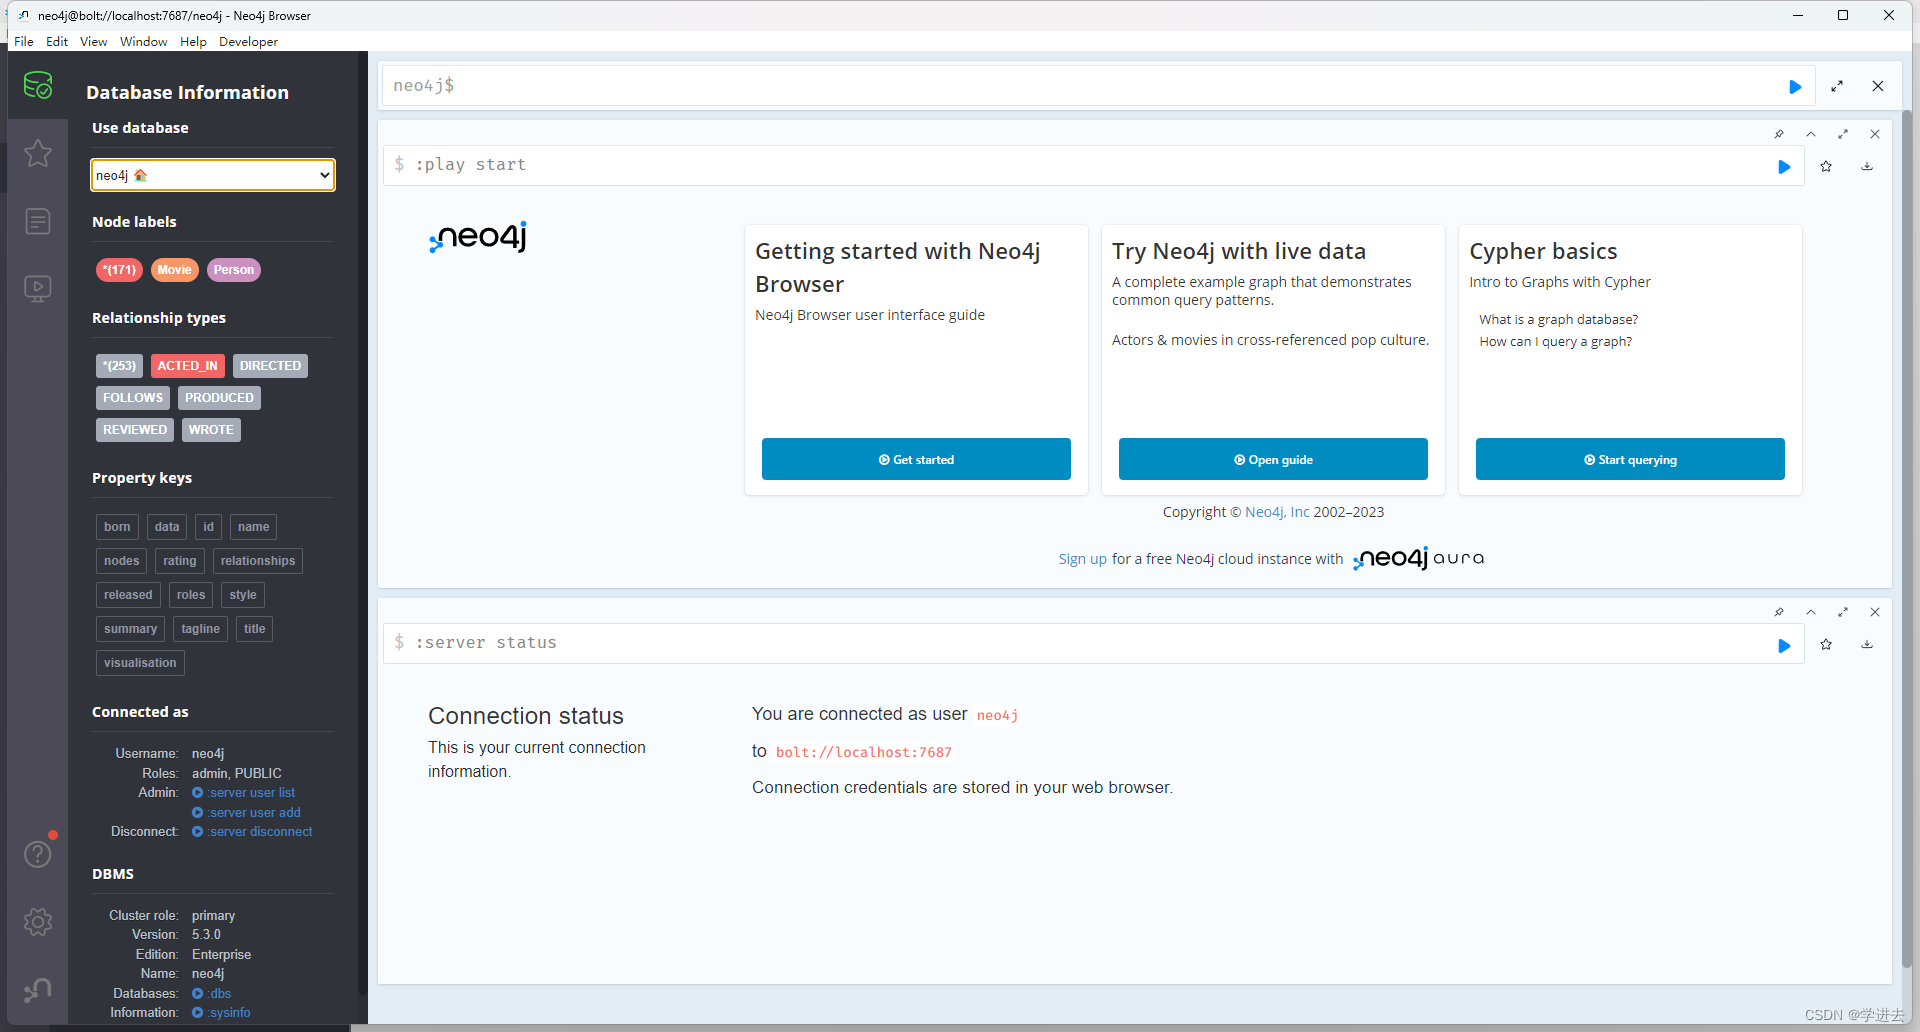Image resolution: width=1920 pixels, height=1032 pixels.
Task: Collapse the :play start frame
Action: pos(1811,134)
